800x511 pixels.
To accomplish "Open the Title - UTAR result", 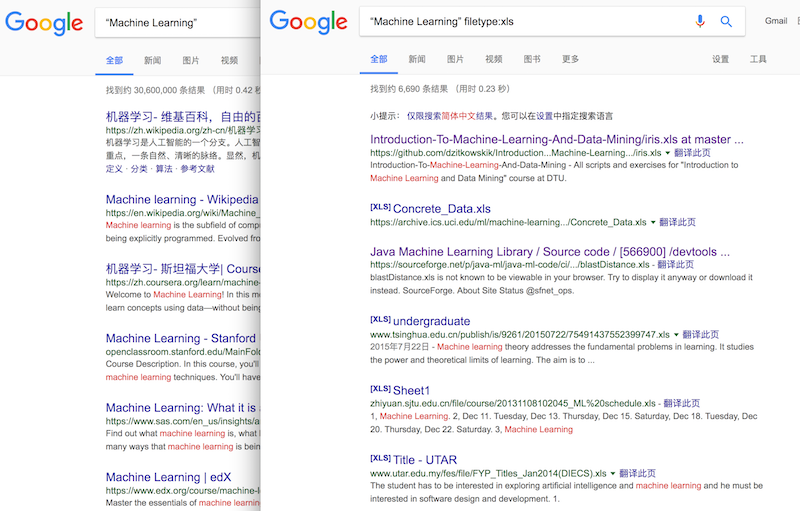I will 425,460.
